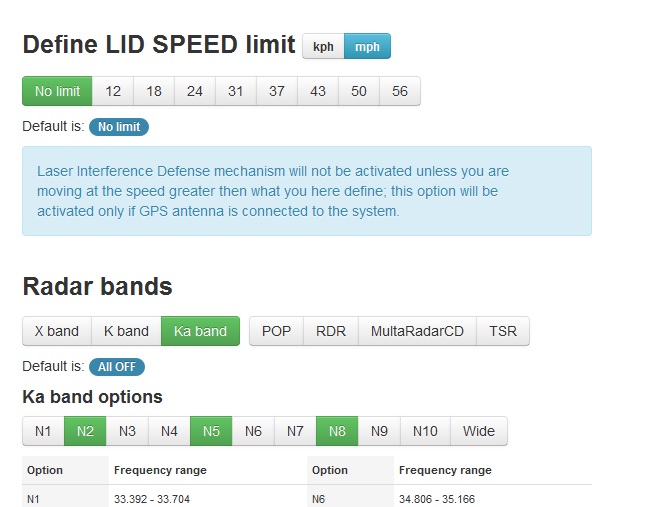Toggle K band radar detection
Image resolution: width=659 pixels, height=507 pixels.
click(x=126, y=331)
